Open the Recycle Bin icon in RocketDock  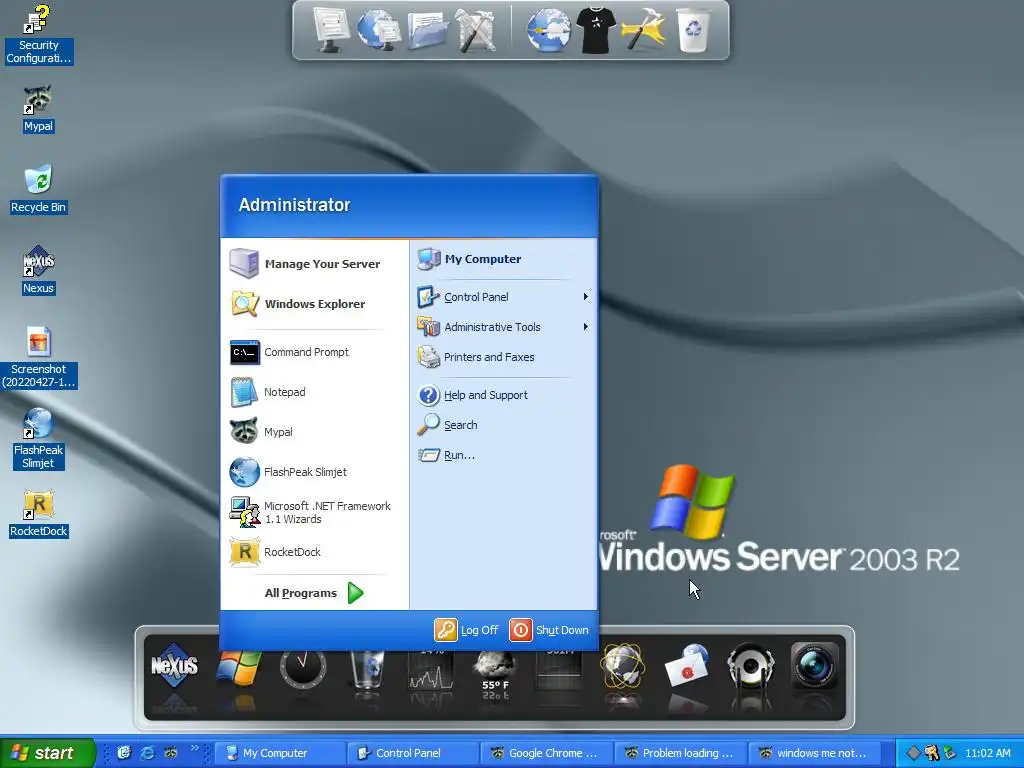[693, 30]
